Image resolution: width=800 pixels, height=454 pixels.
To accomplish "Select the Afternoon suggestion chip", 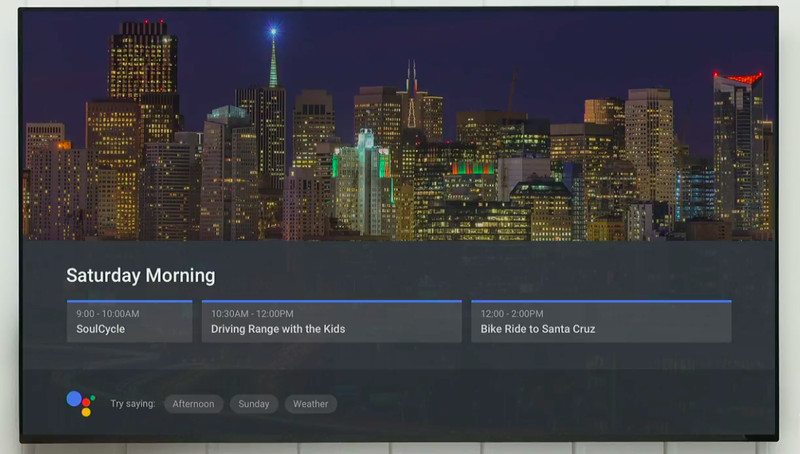I will click(193, 404).
